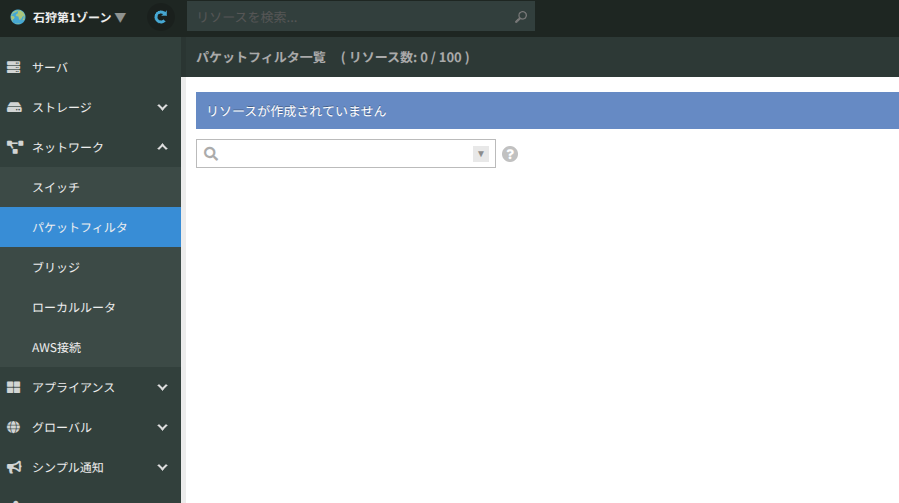Image resolution: width=899 pixels, height=503 pixels.
Task: Click the シンプル通知 label in the sidebar
Action: pyautogui.click(x=68, y=467)
